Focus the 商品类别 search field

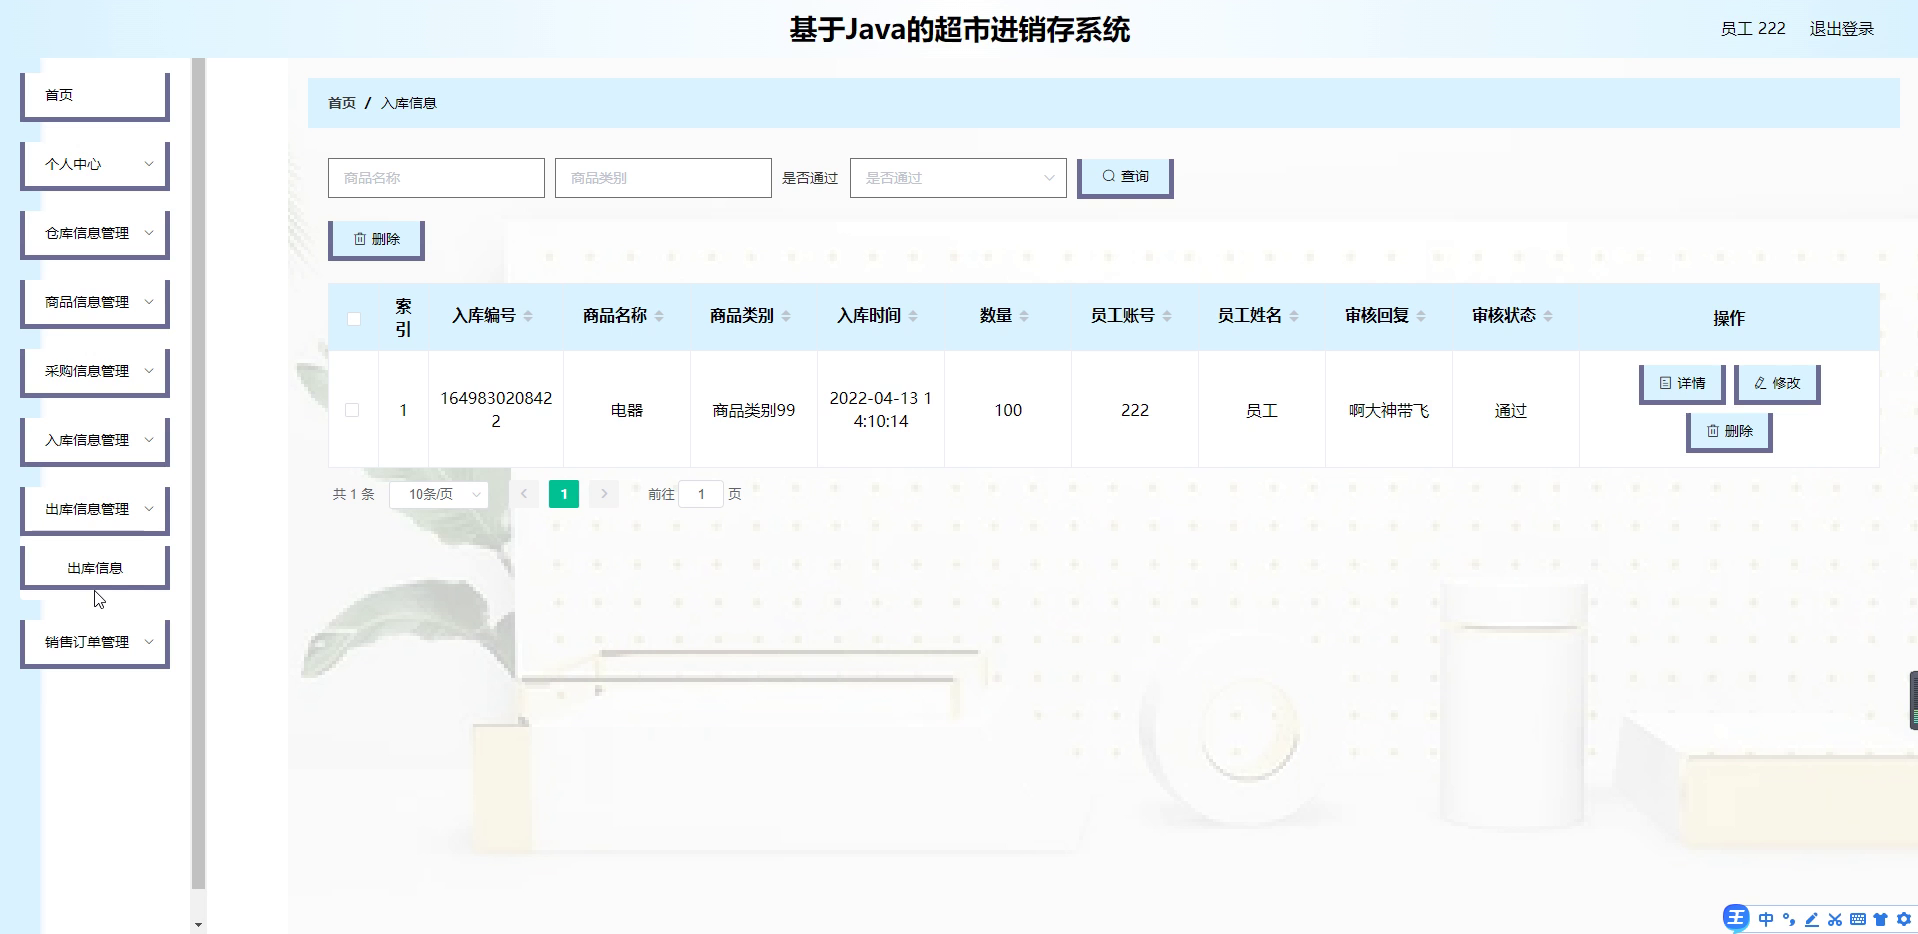point(663,178)
